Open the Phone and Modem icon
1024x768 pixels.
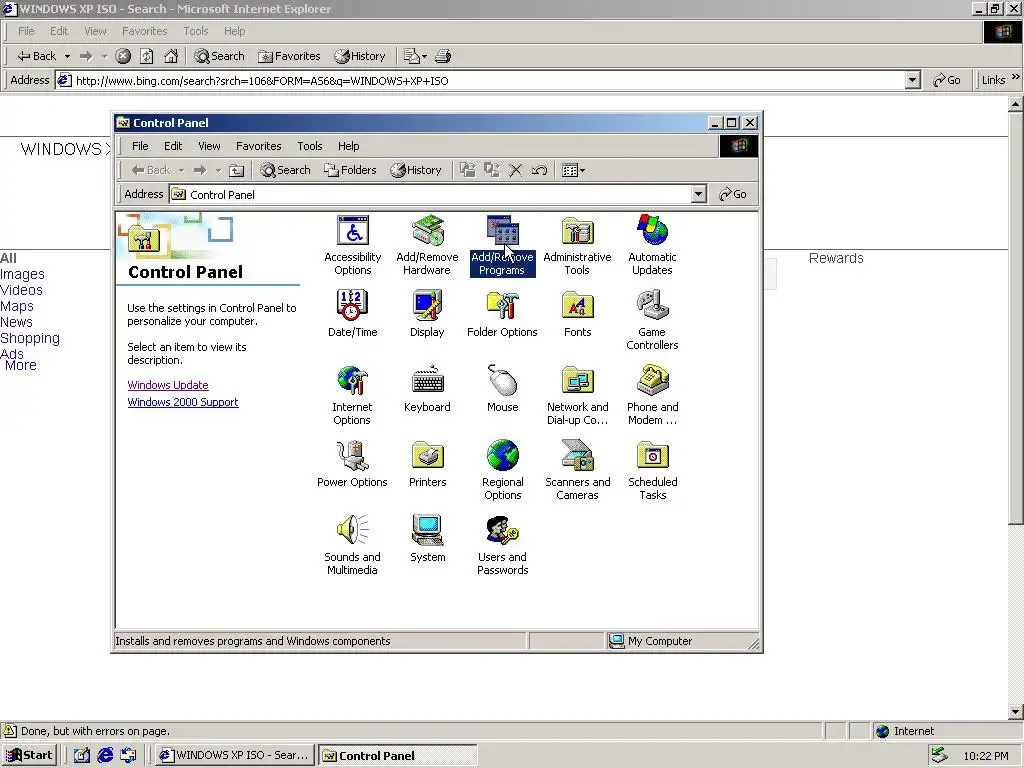tap(652, 396)
